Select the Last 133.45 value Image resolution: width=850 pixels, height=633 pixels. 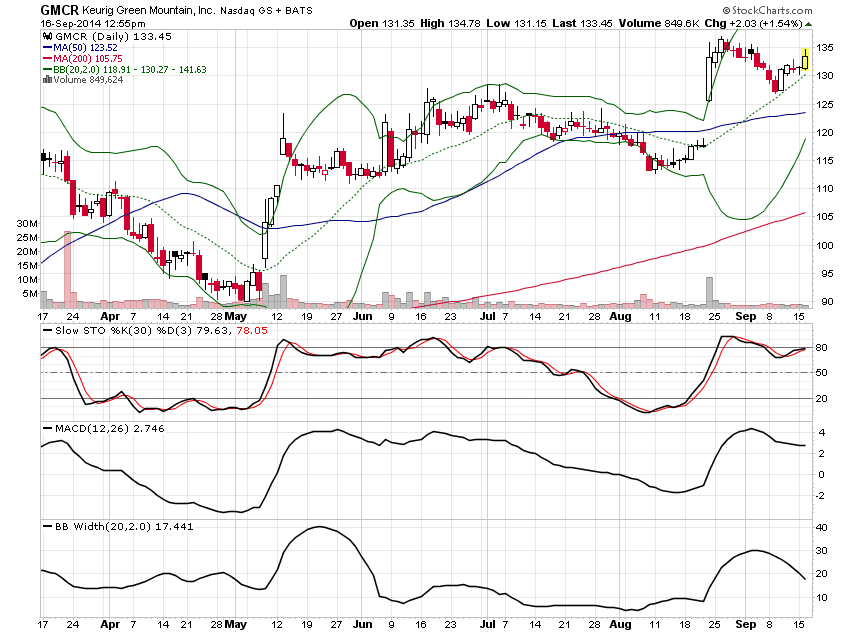tap(582, 23)
